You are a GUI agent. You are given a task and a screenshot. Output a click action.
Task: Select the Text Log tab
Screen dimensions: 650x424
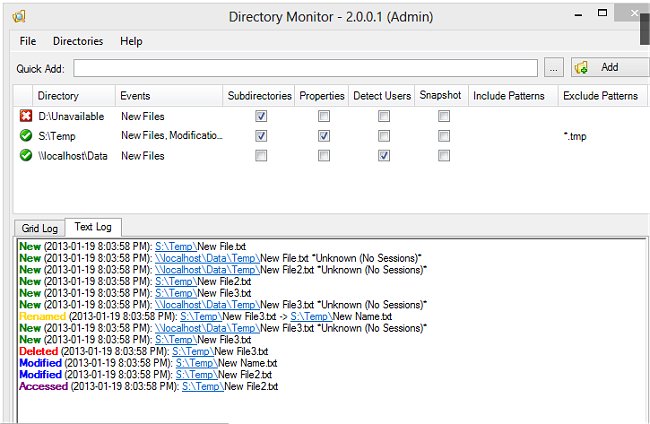click(x=93, y=228)
